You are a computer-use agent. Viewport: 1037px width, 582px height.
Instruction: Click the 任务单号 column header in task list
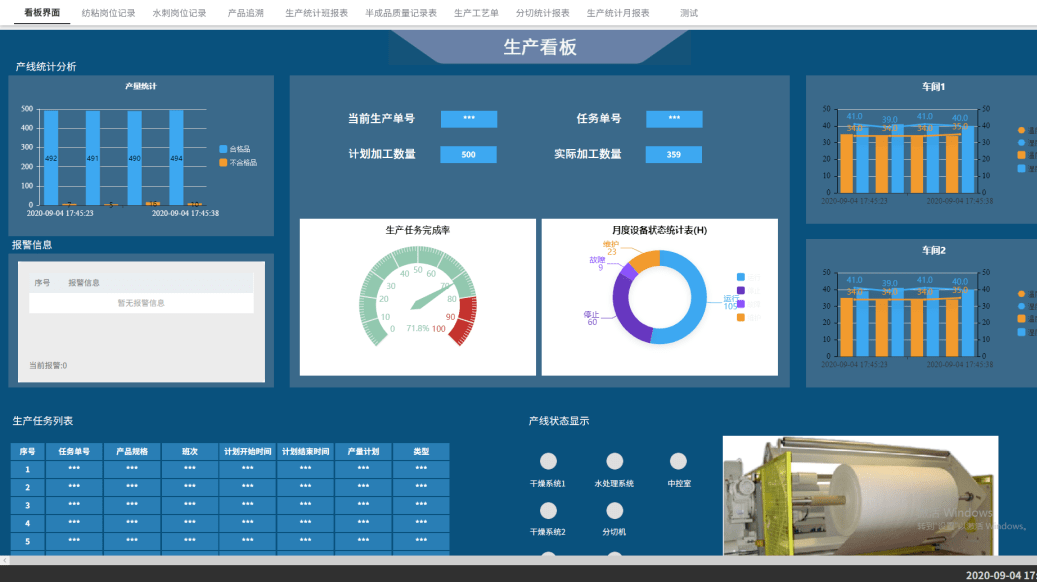(x=73, y=452)
